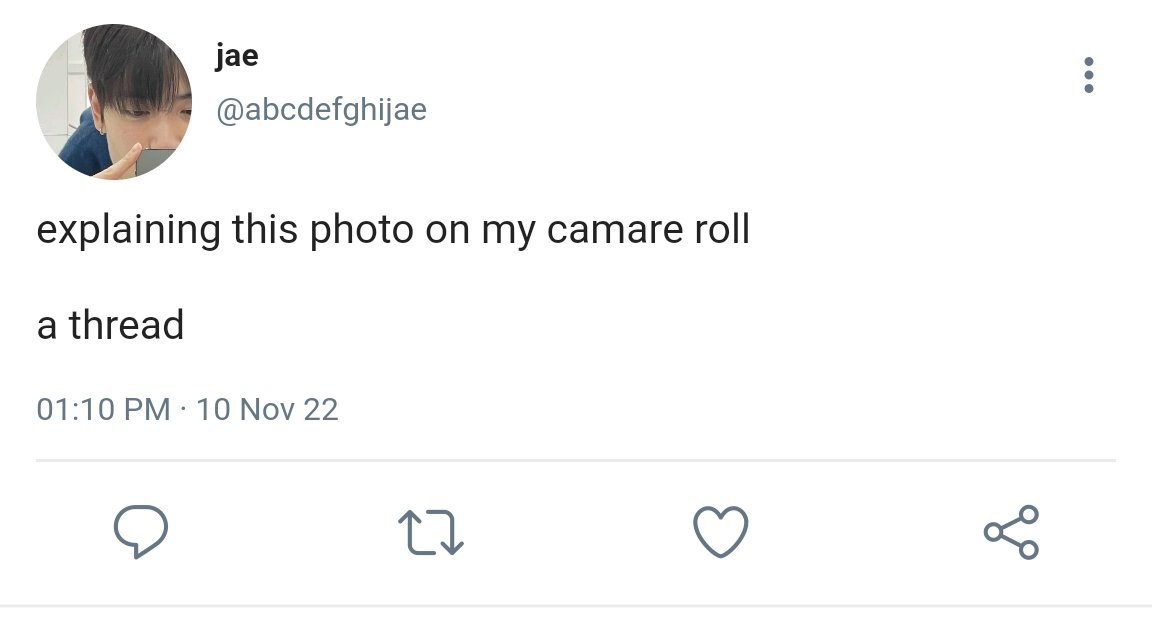Image resolution: width=1152 pixels, height=624 pixels.
Task: Open the three-dot more options menu
Action: [1089, 75]
